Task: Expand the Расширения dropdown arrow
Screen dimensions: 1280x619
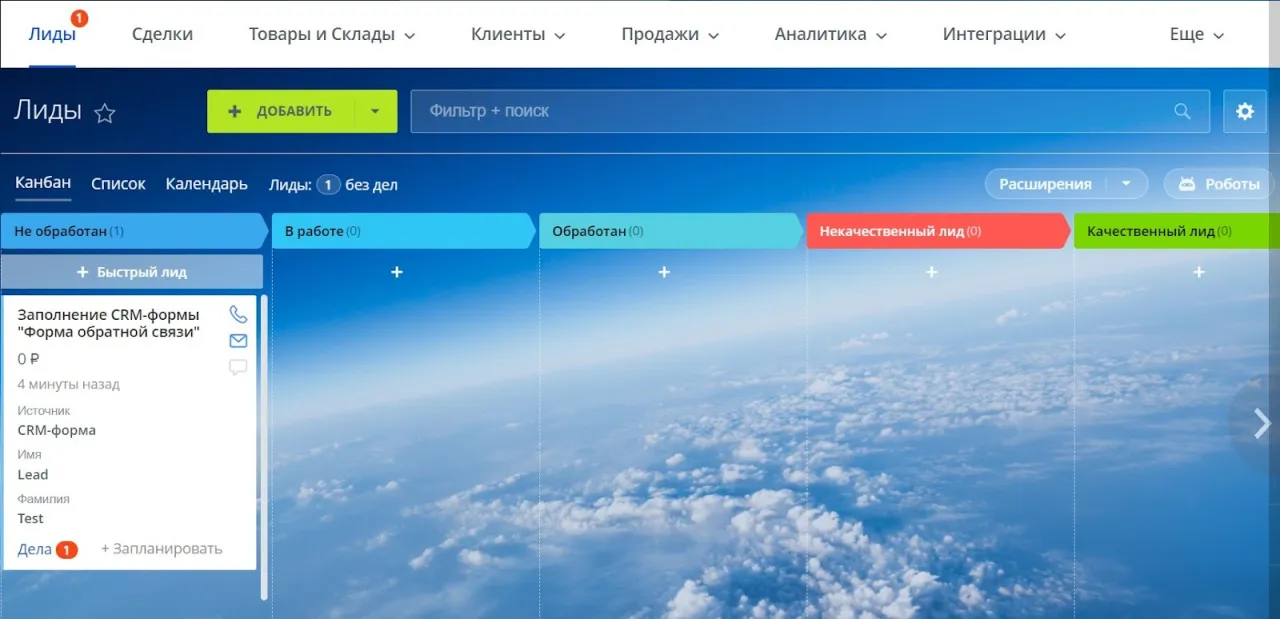Action: click(1128, 184)
